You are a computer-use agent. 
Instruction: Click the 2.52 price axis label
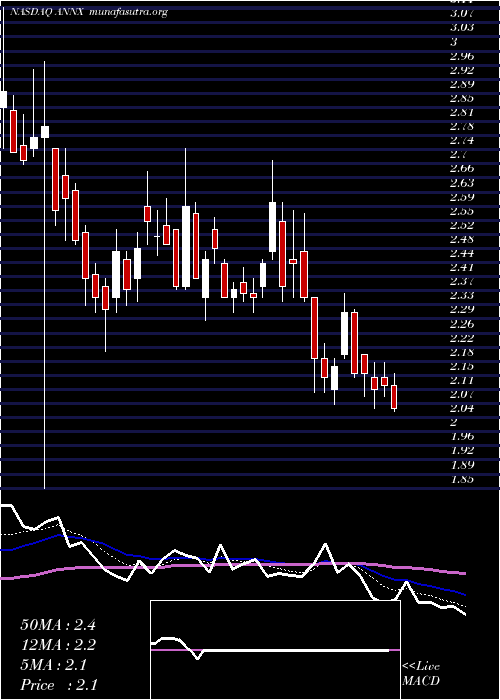pyautogui.click(x=463, y=225)
